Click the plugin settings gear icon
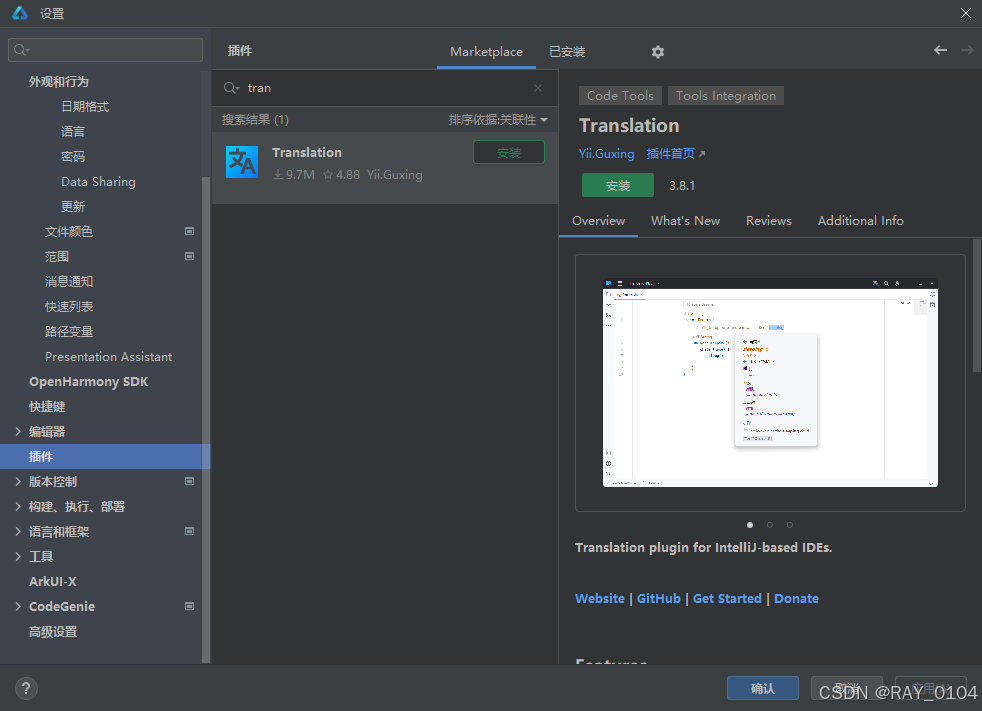The width and height of the screenshot is (982, 711). pyautogui.click(x=658, y=52)
